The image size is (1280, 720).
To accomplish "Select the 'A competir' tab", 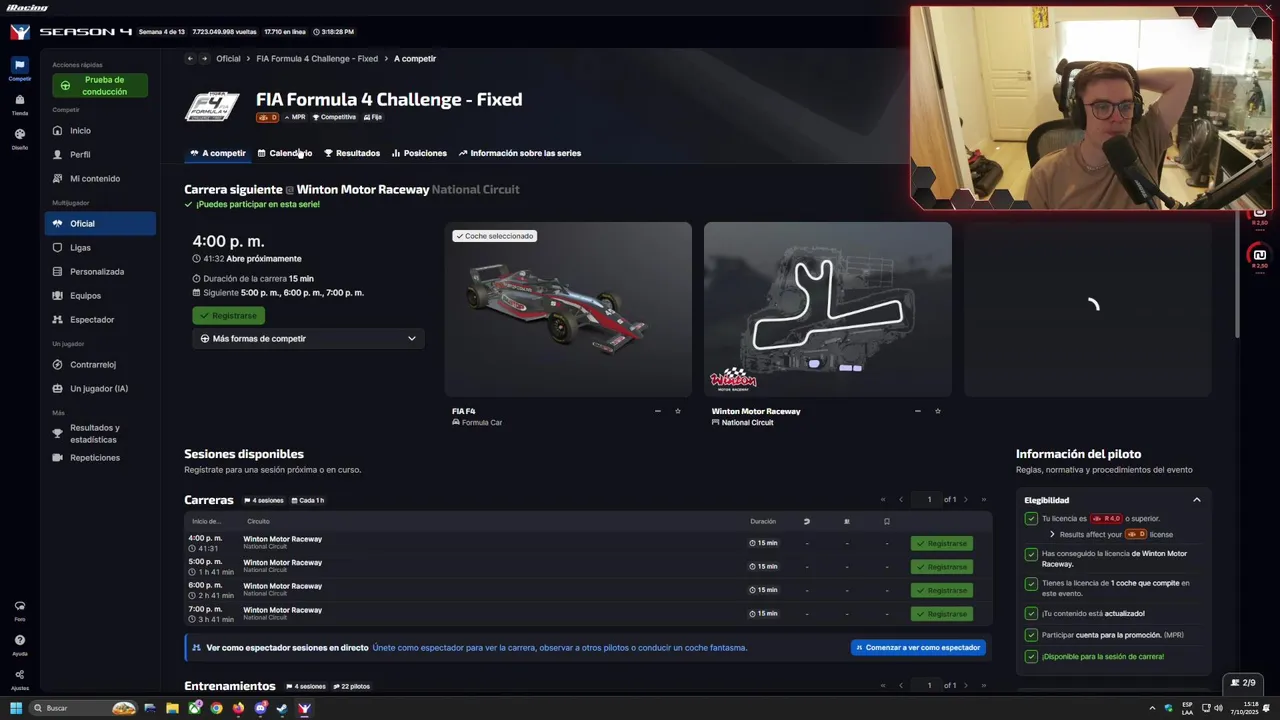I will (x=217, y=153).
